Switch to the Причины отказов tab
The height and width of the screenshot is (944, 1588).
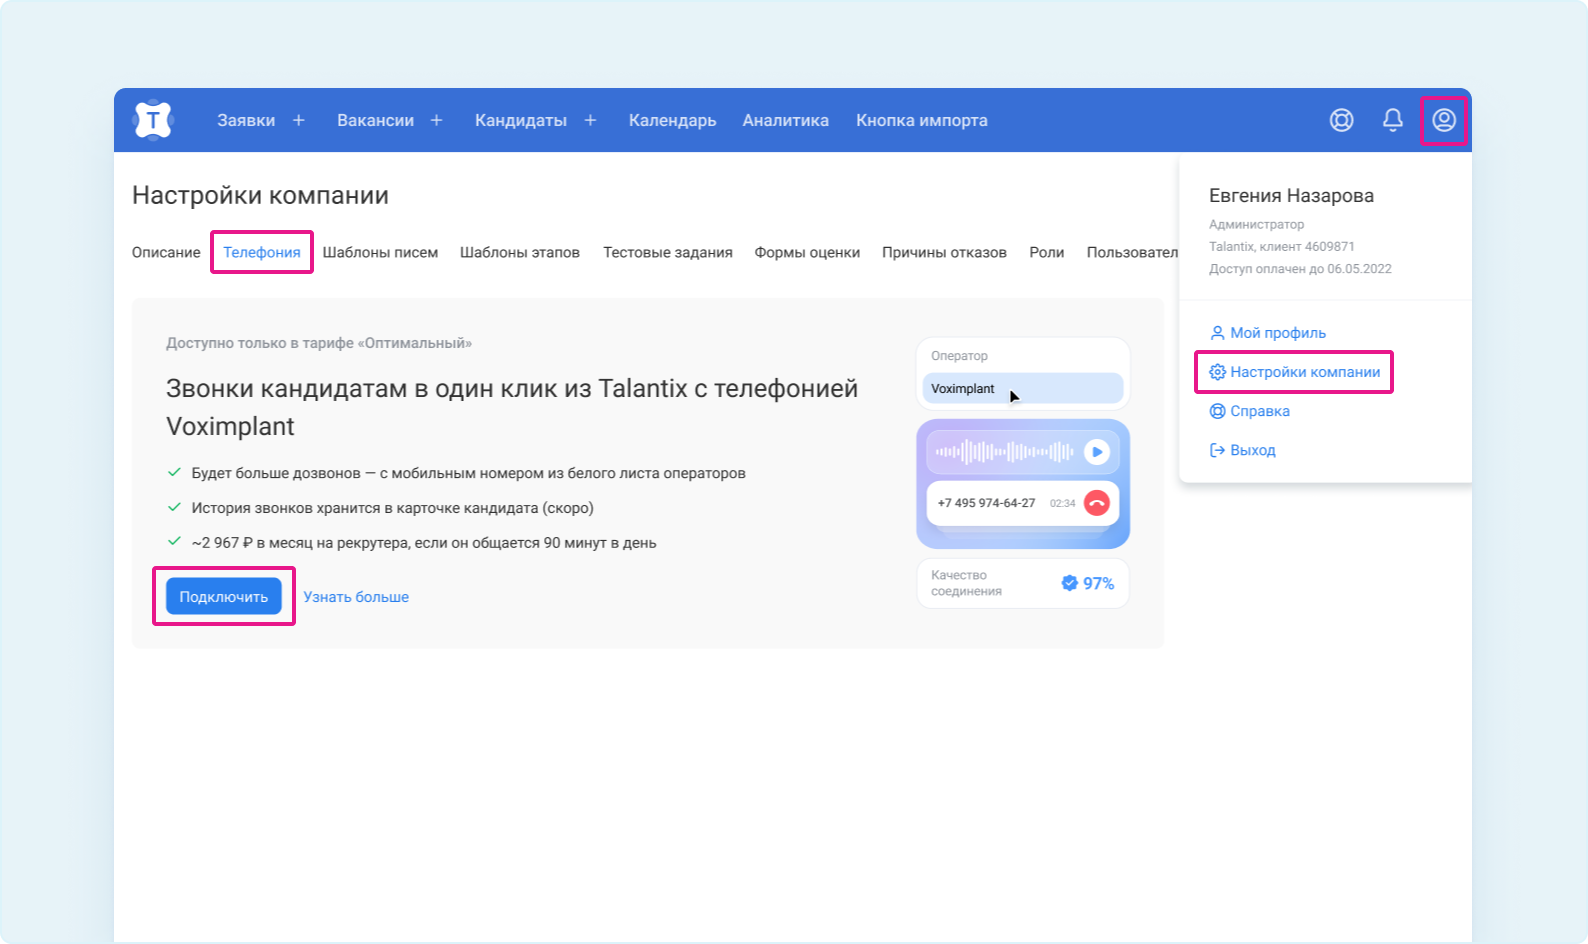click(x=944, y=252)
